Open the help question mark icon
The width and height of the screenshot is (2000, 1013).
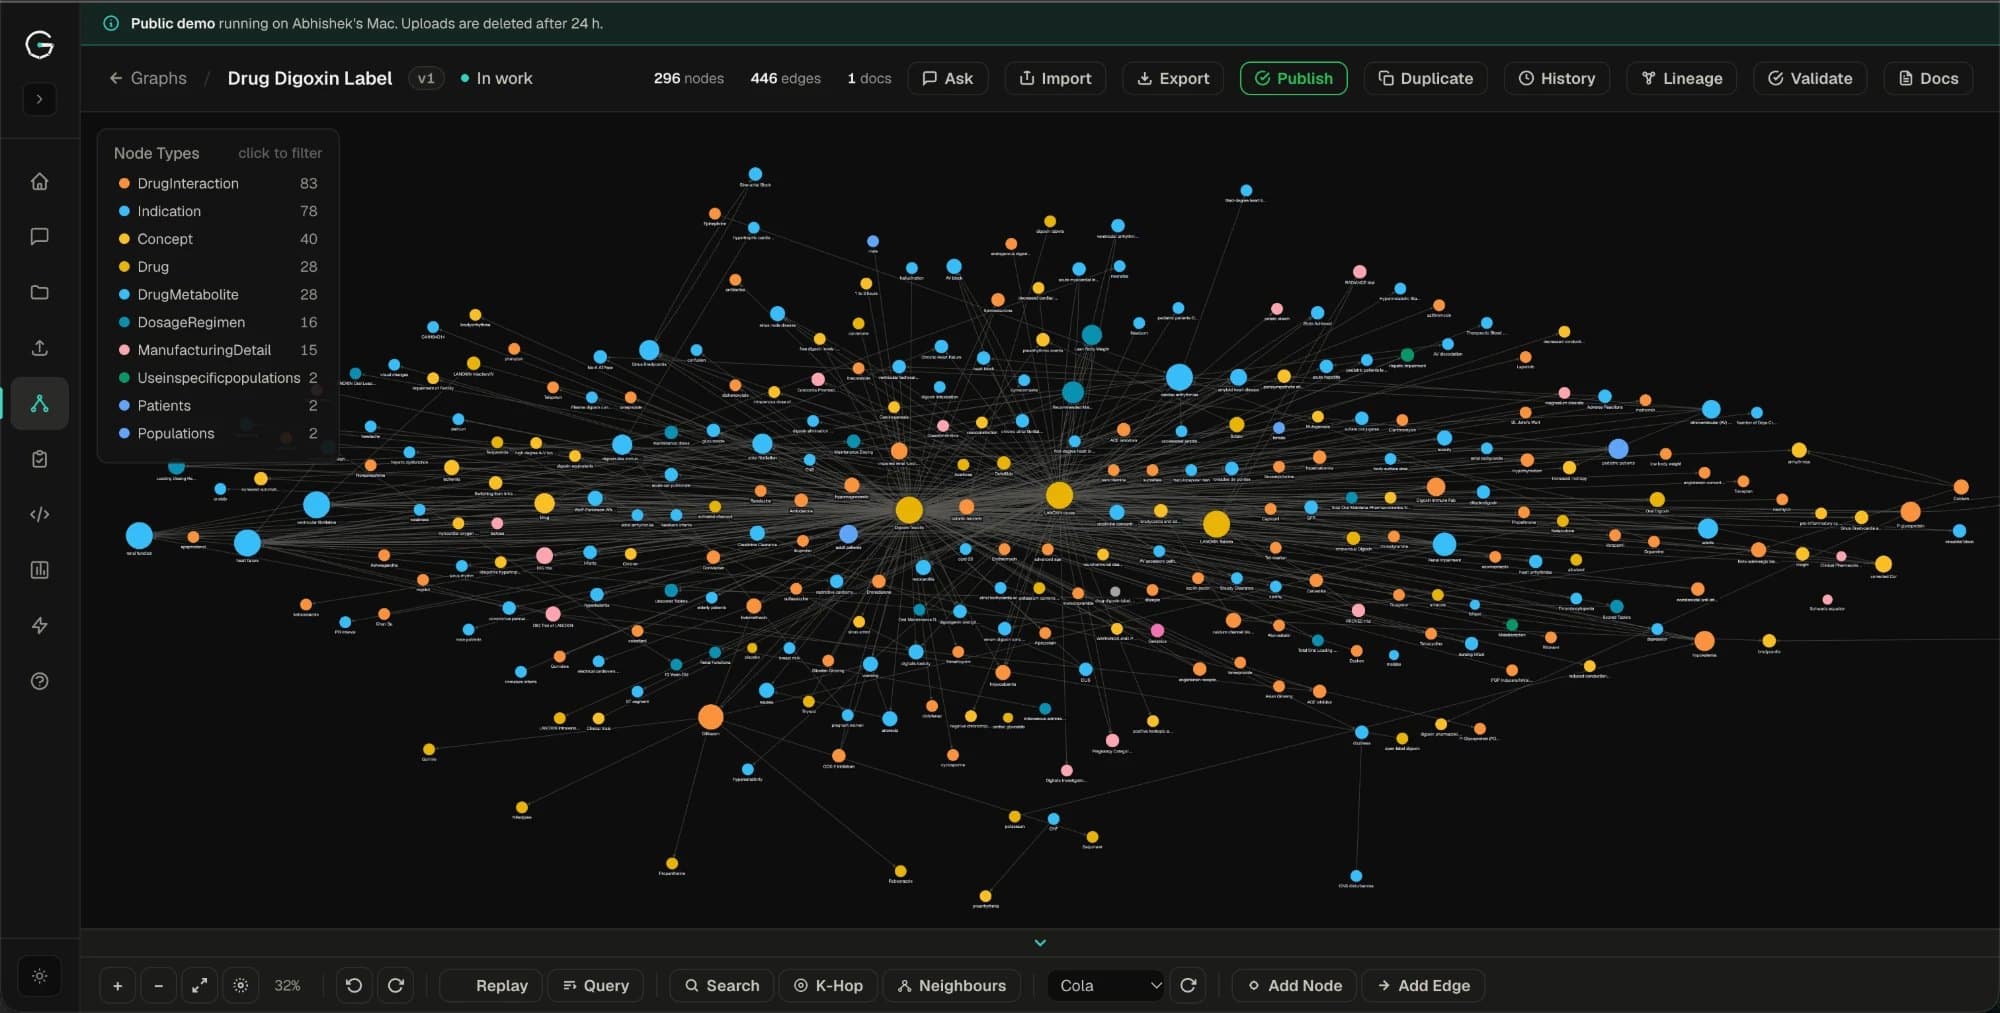coord(40,681)
